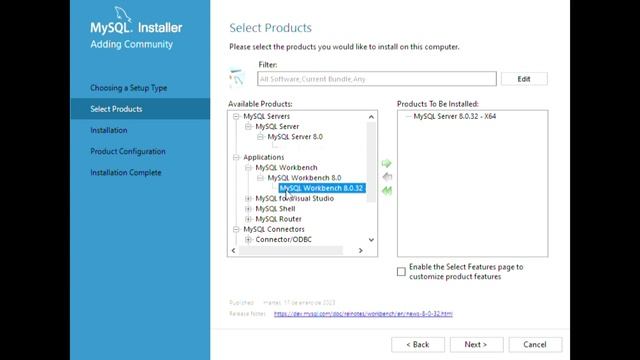Select MySQL for Visual Studio item
The height and width of the screenshot is (360, 640).
(294, 198)
